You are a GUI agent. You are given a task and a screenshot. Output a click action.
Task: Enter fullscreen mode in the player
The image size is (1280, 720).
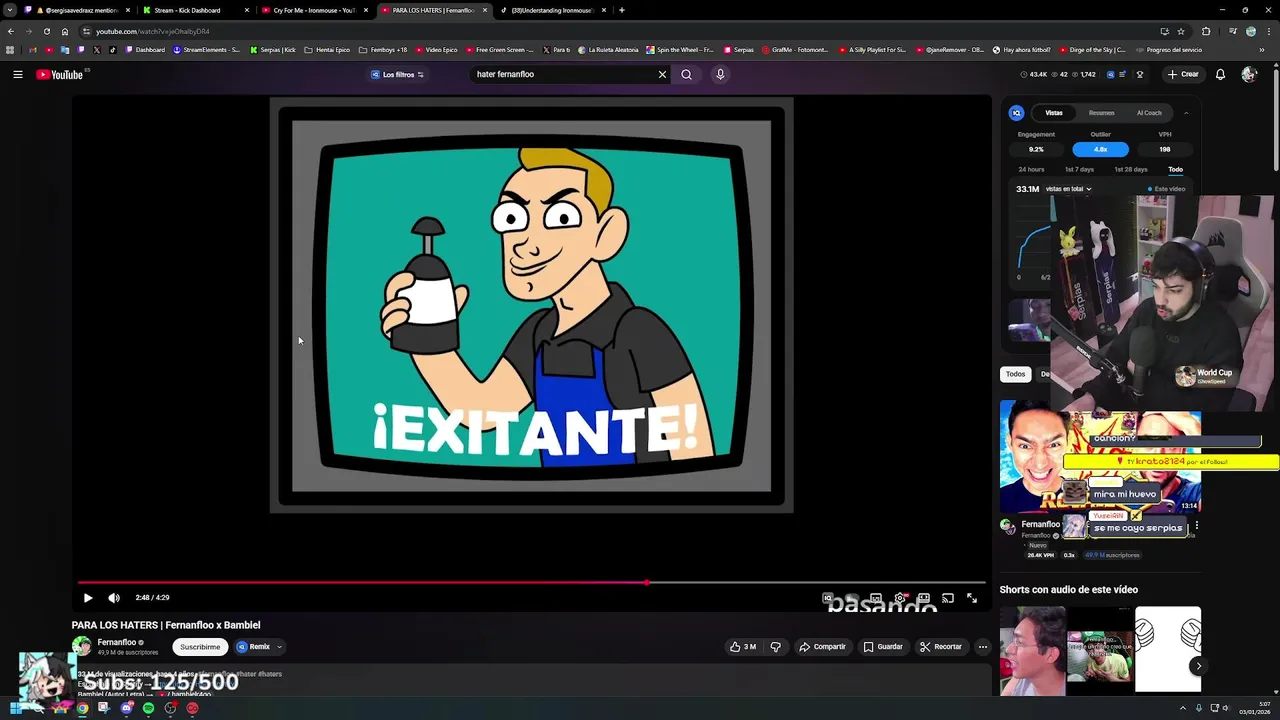[x=972, y=598]
